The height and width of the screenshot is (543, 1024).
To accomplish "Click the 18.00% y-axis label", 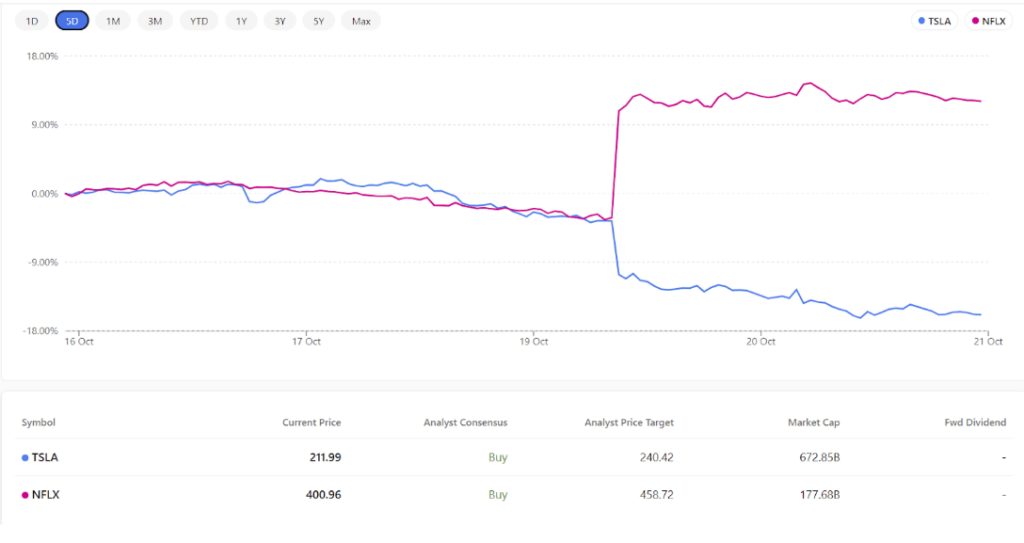I will (42, 56).
